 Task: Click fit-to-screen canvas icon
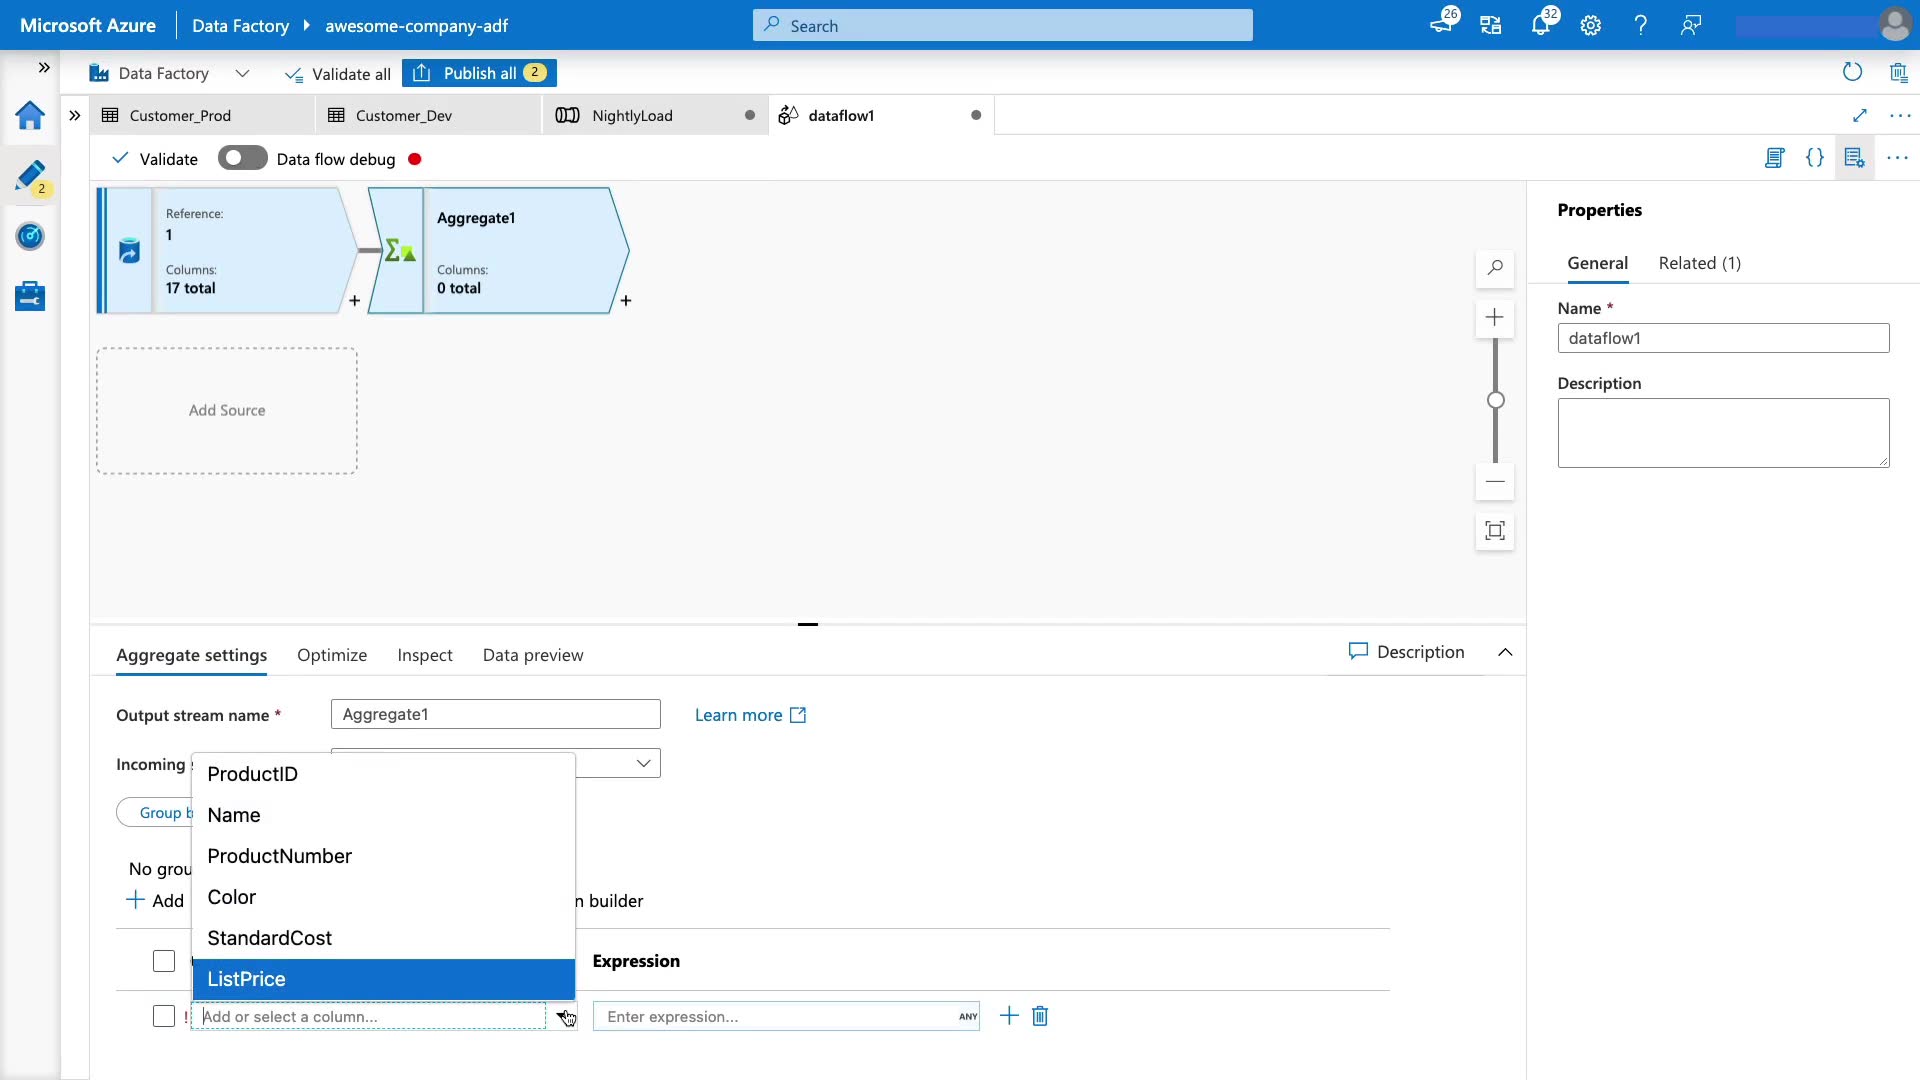(1494, 531)
